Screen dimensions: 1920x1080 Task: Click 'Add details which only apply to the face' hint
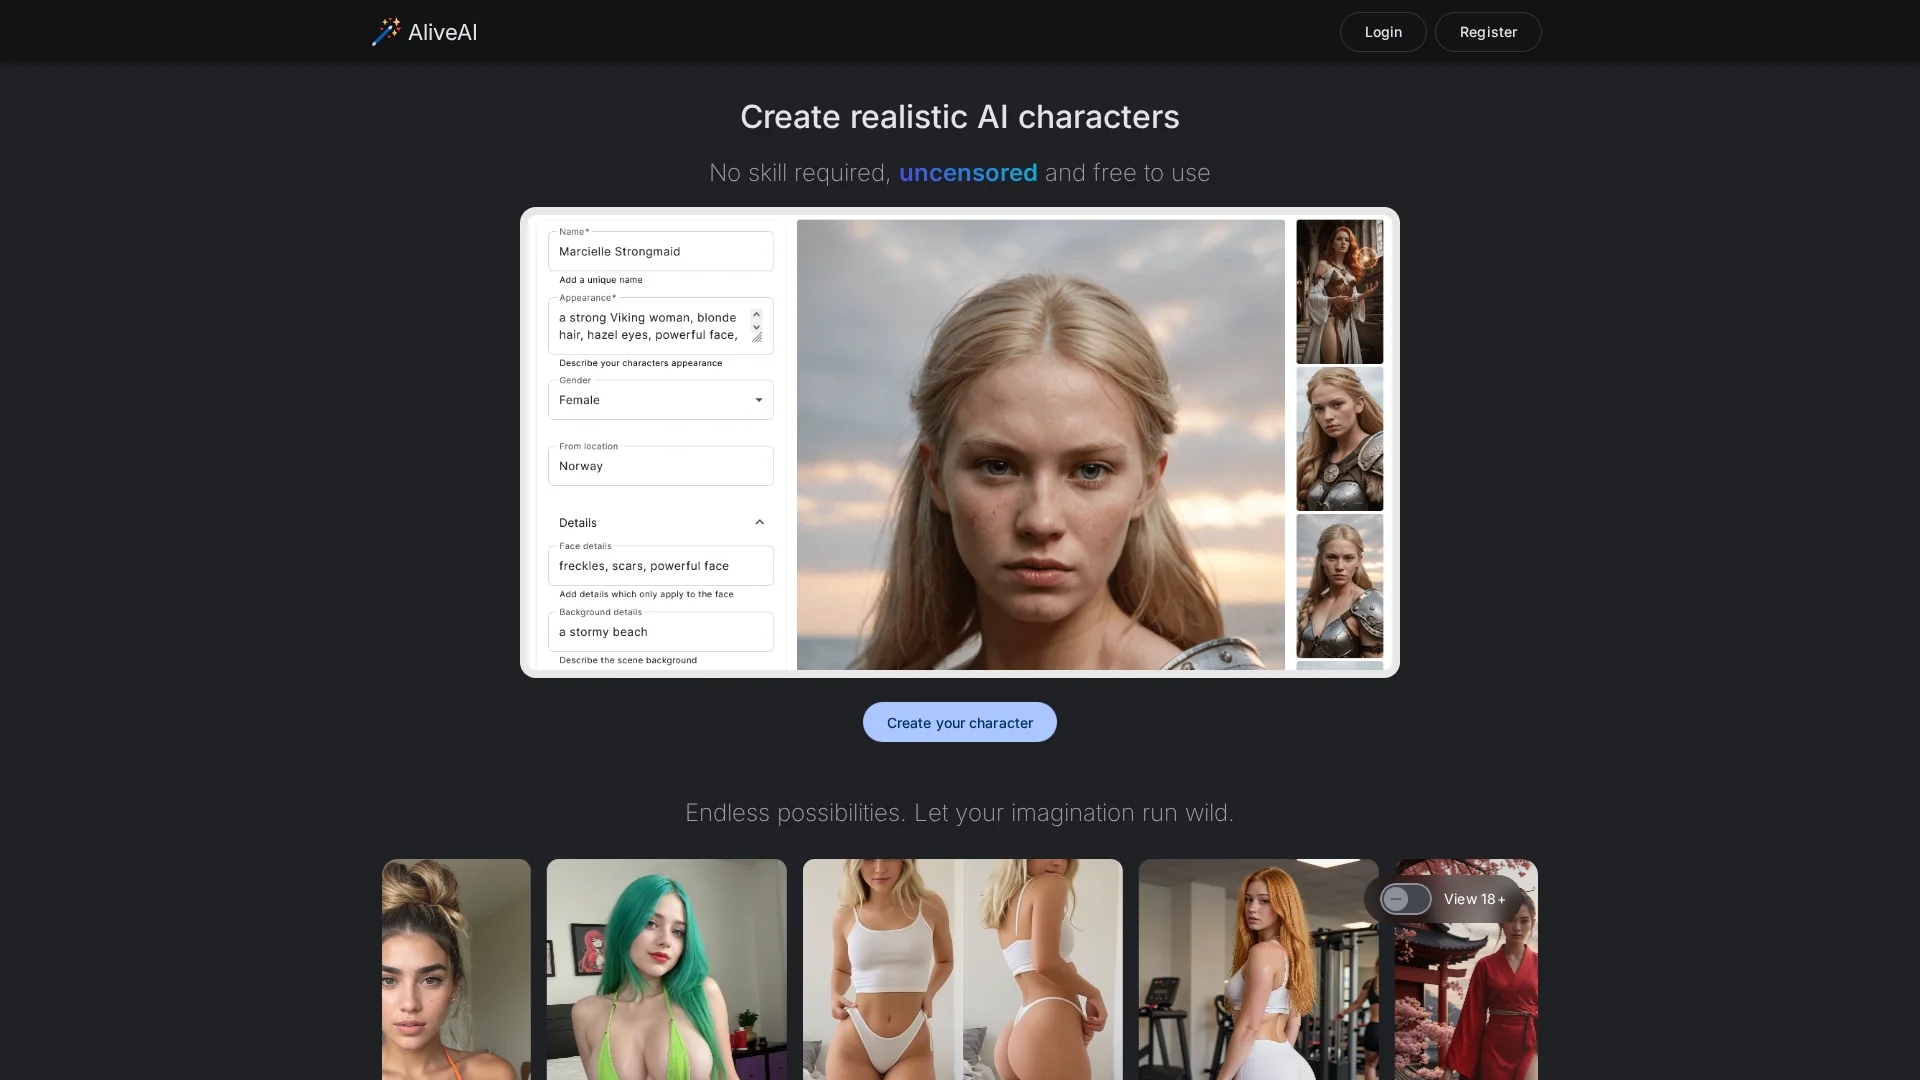pyautogui.click(x=646, y=594)
